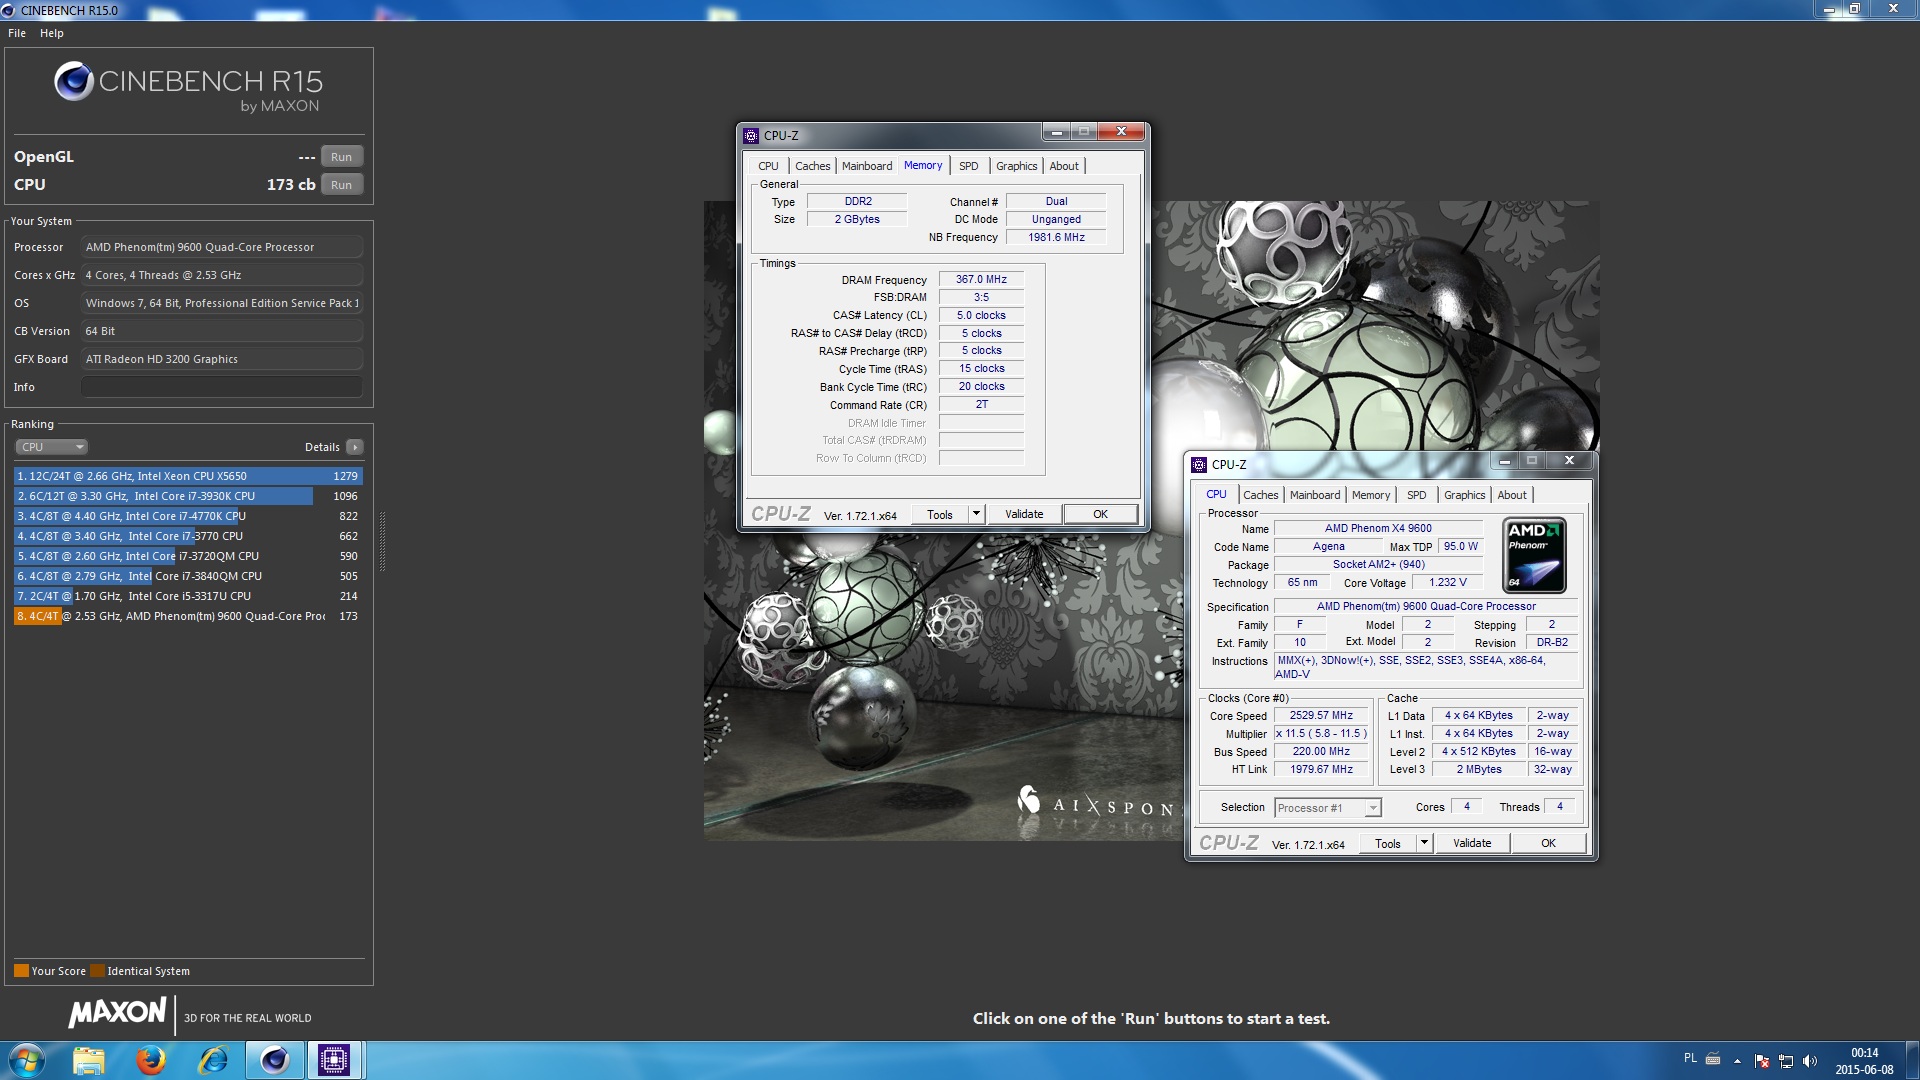Open About tab in CPU CPU-Z window
The width and height of the screenshot is (1920, 1080).
coord(1512,495)
